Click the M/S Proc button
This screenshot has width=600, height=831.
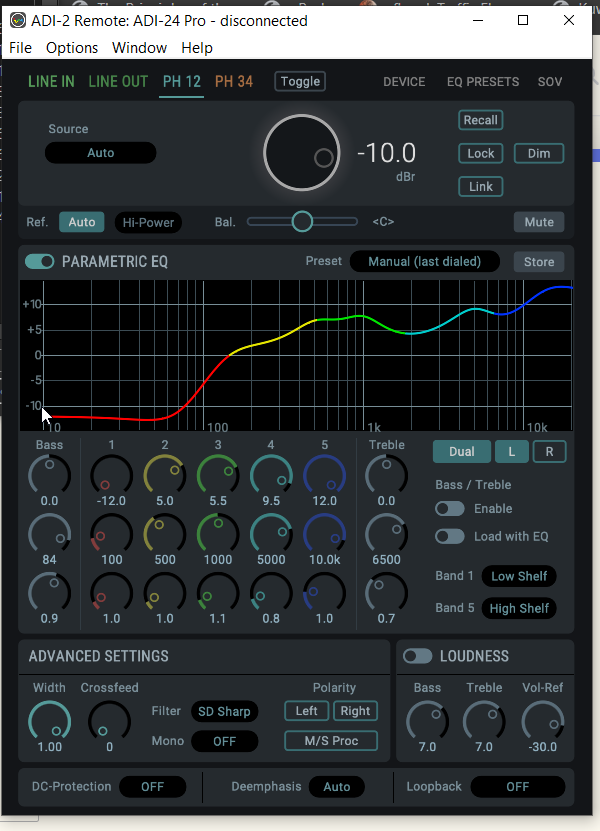coord(331,741)
